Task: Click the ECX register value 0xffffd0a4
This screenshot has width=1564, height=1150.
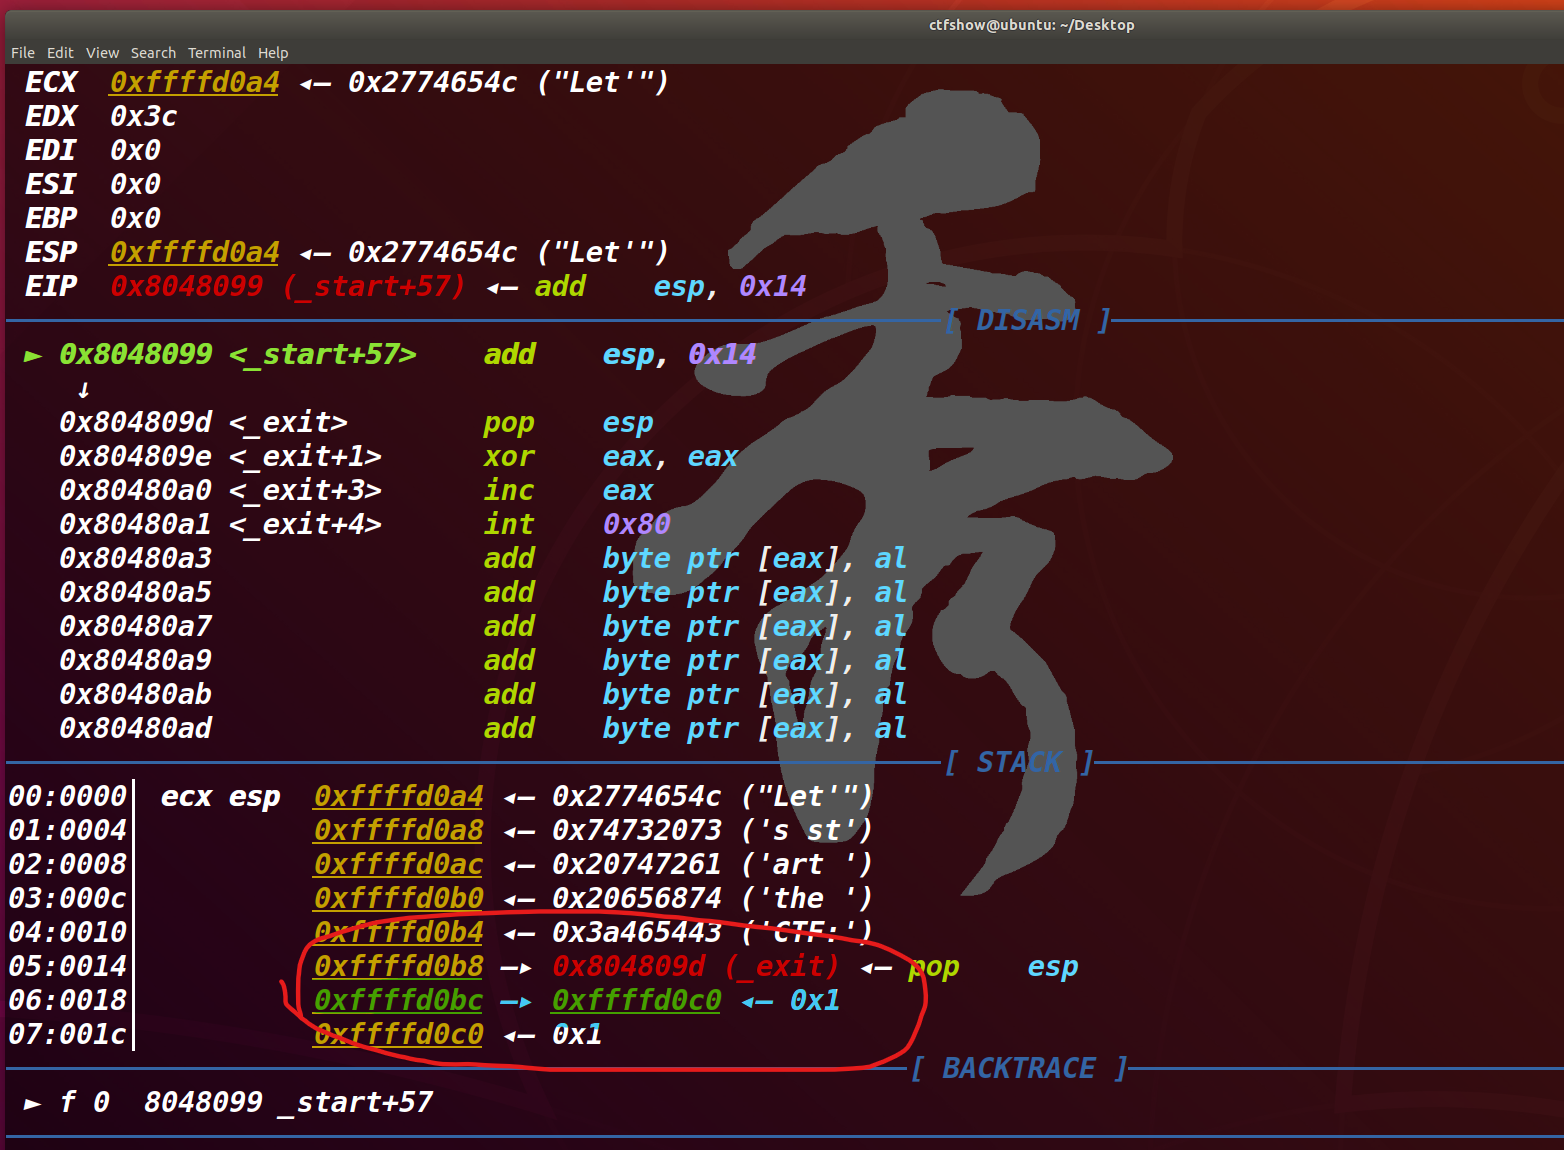Action: pos(194,82)
